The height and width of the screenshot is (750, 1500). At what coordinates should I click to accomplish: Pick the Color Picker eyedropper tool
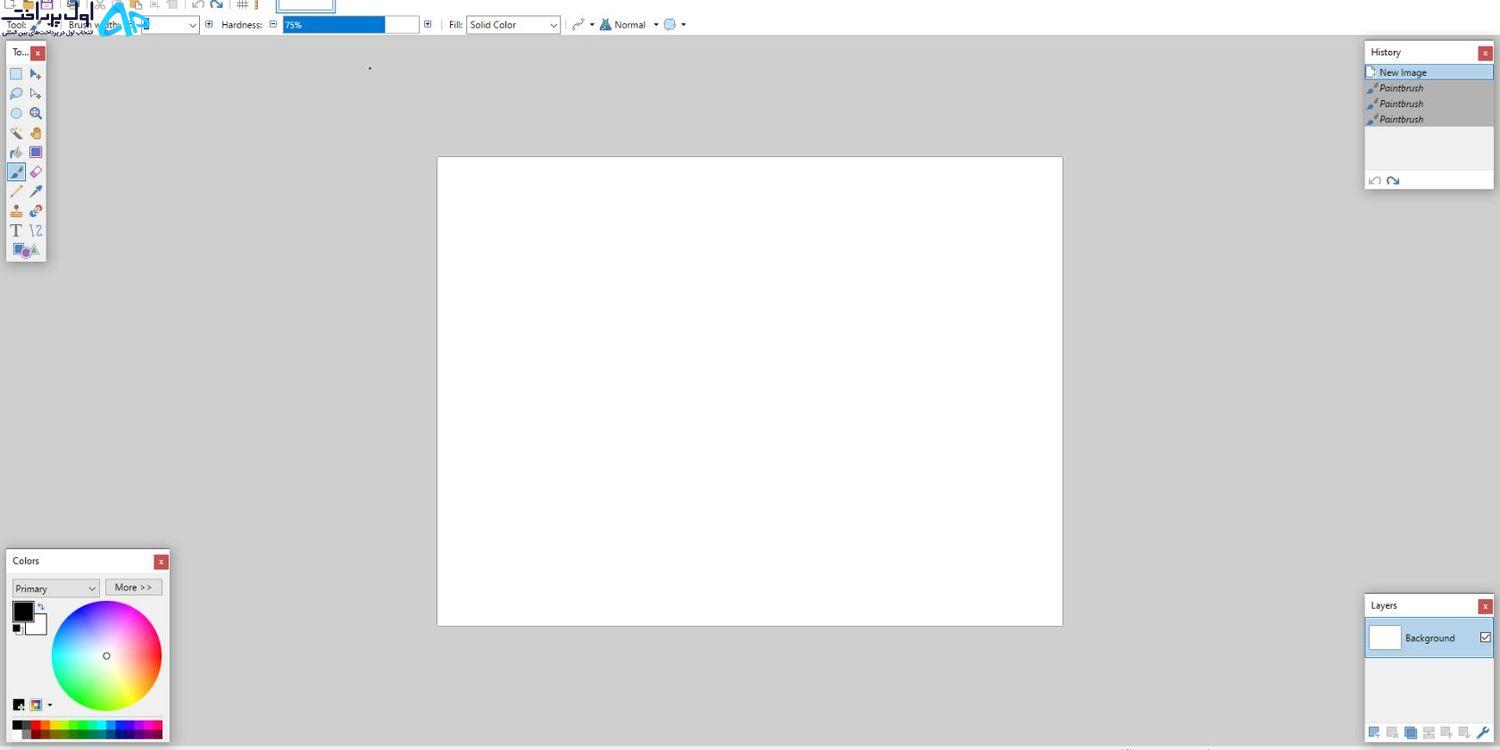coord(36,191)
